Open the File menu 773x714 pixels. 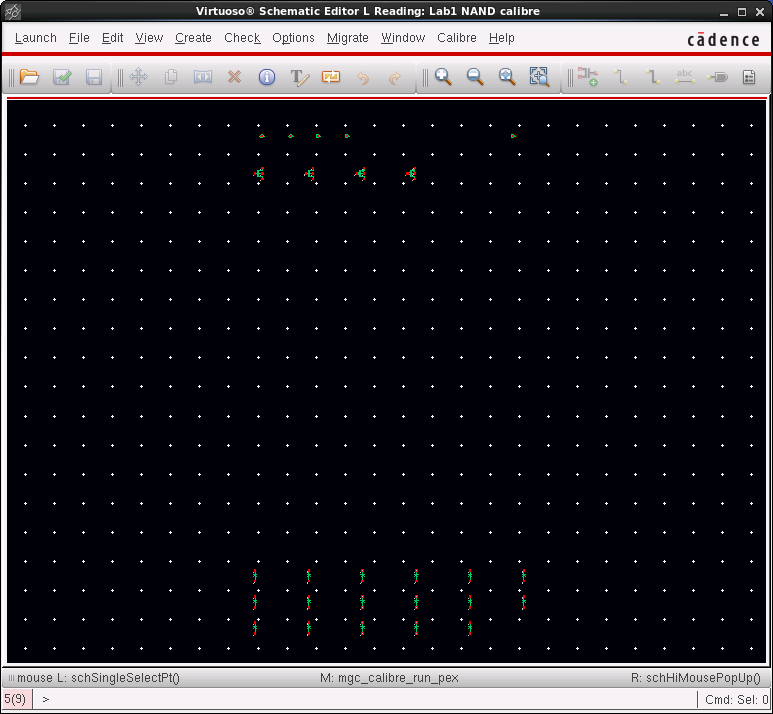pos(79,38)
